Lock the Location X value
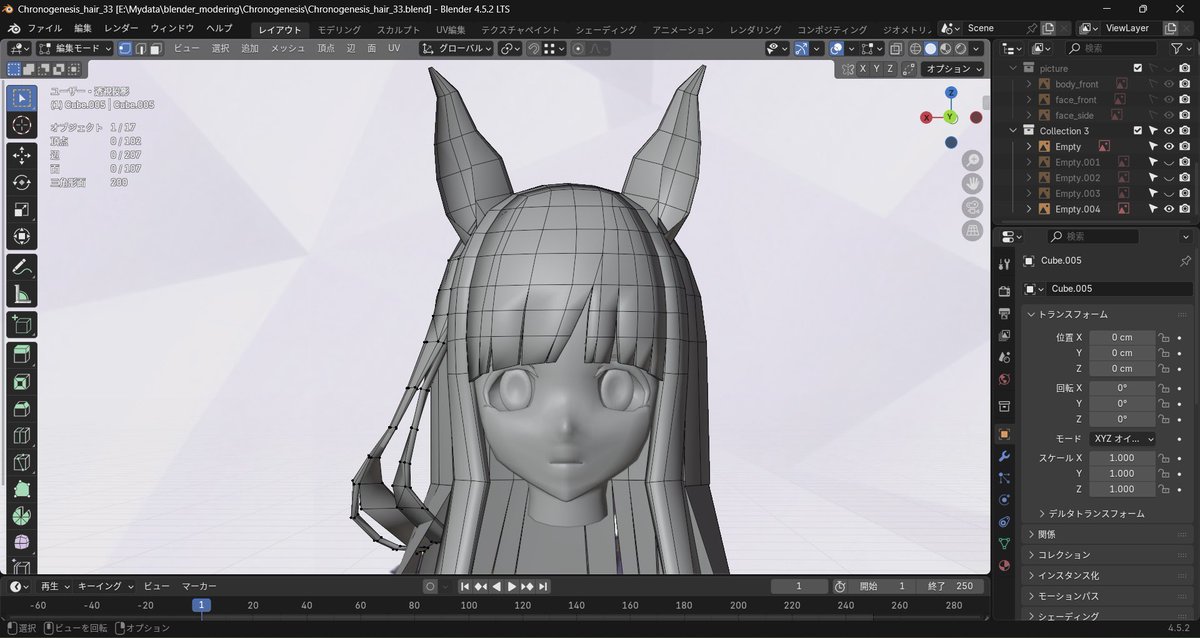1200x638 pixels. [x=1163, y=337]
